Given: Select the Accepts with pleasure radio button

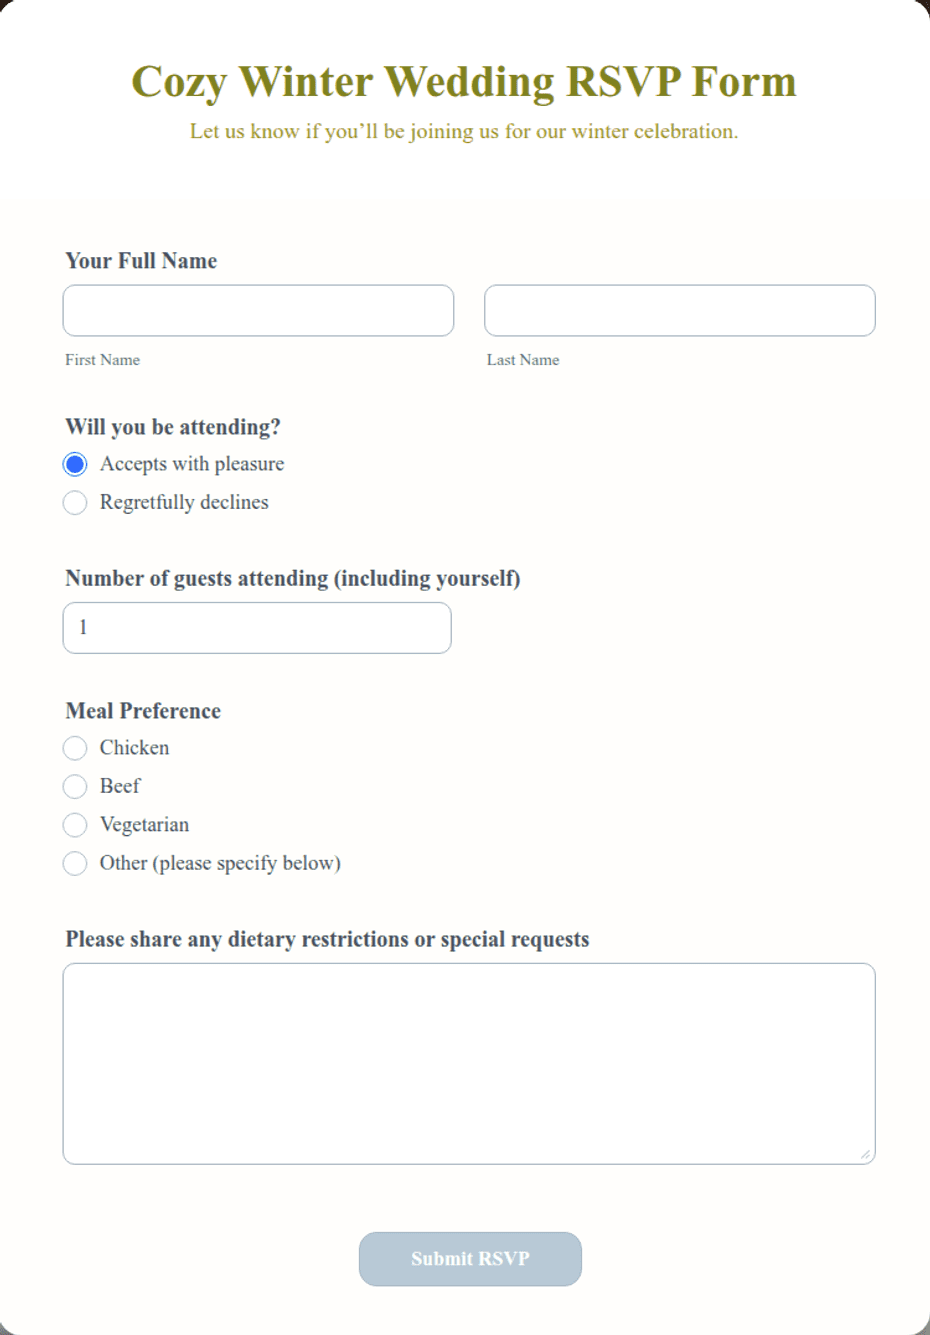Looking at the screenshot, I should click(x=75, y=464).
